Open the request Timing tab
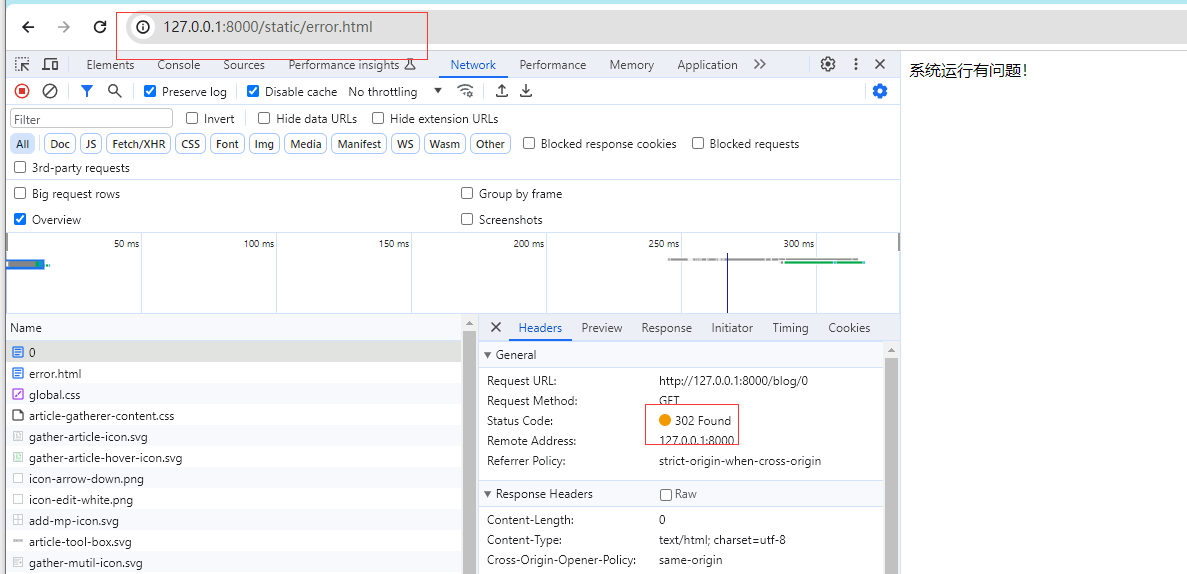This screenshot has width=1187, height=574. click(x=790, y=328)
